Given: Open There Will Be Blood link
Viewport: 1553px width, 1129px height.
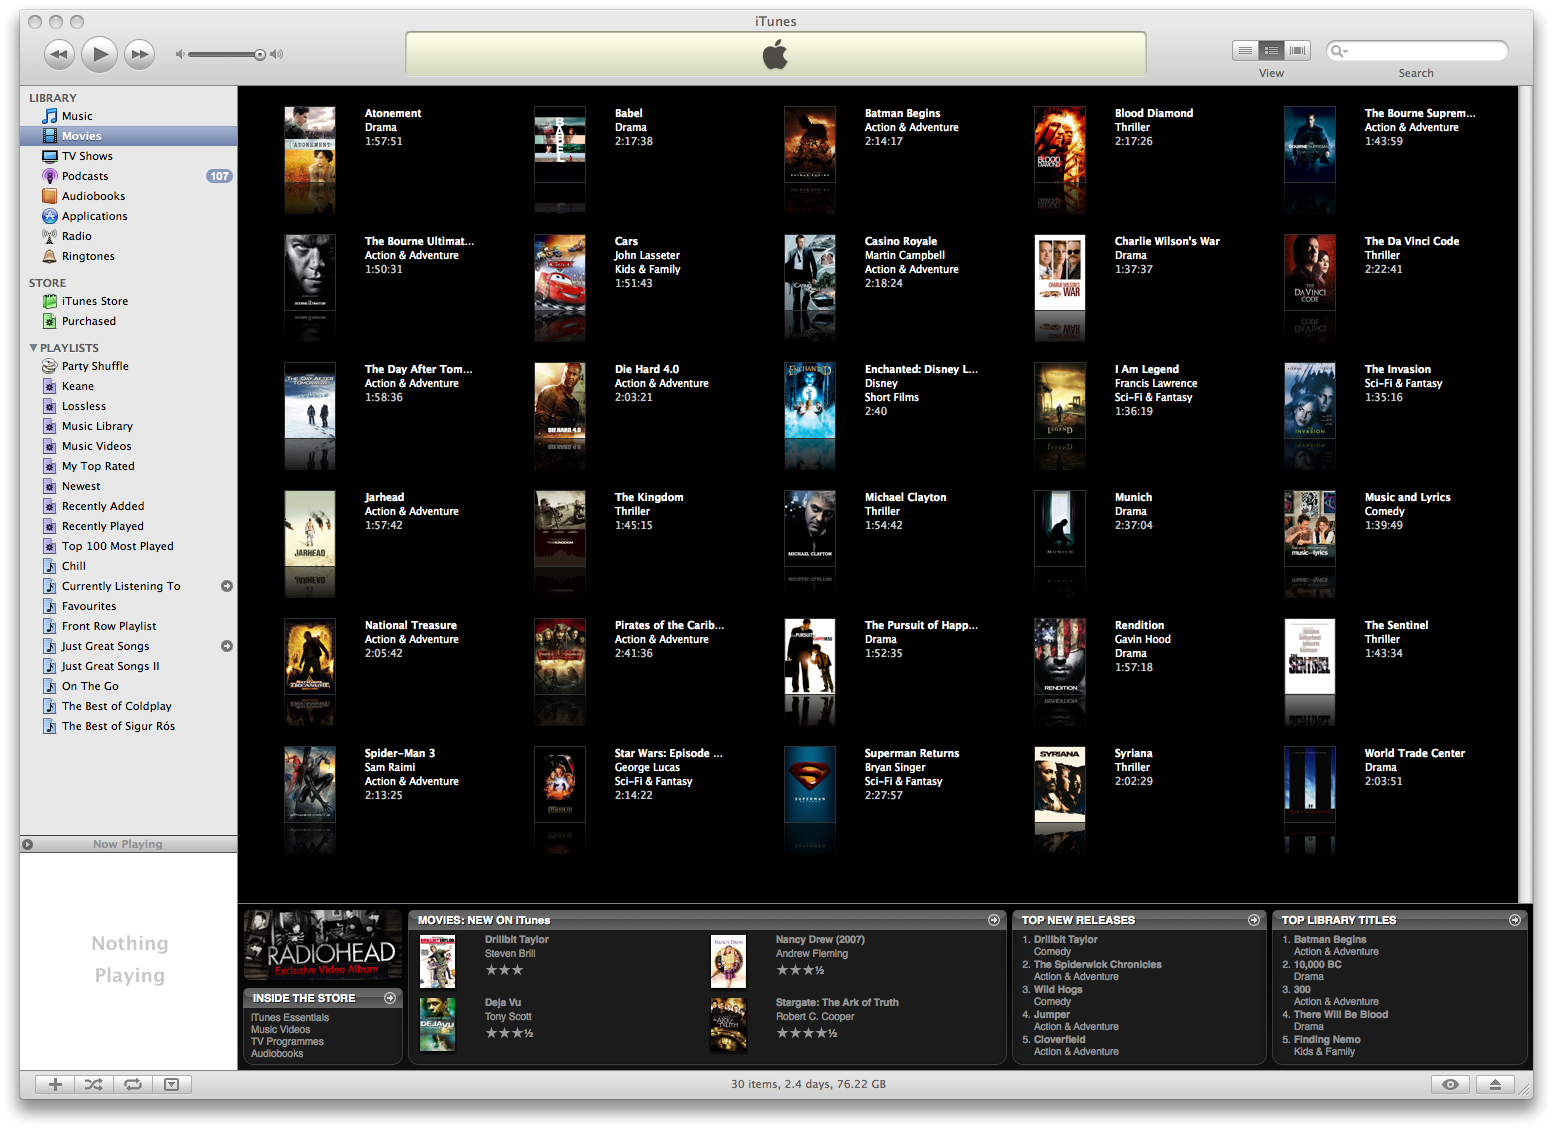Looking at the screenshot, I should (x=1341, y=1015).
